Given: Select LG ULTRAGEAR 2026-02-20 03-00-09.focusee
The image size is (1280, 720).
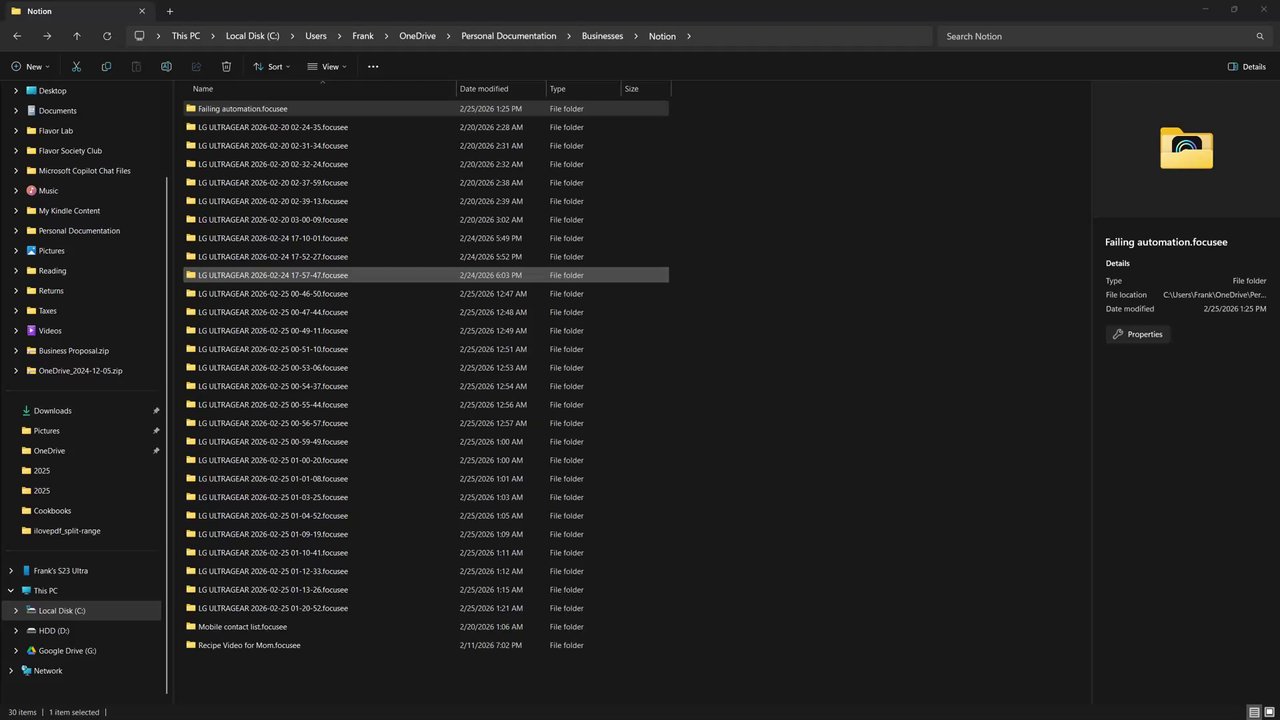Looking at the screenshot, I should [426, 220].
